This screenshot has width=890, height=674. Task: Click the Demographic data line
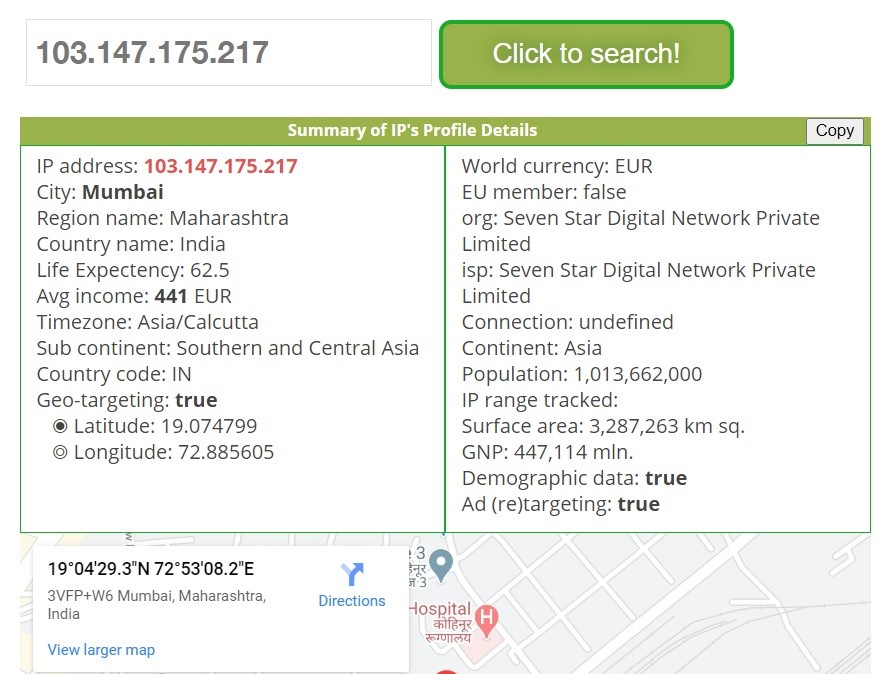pyautogui.click(x=574, y=478)
